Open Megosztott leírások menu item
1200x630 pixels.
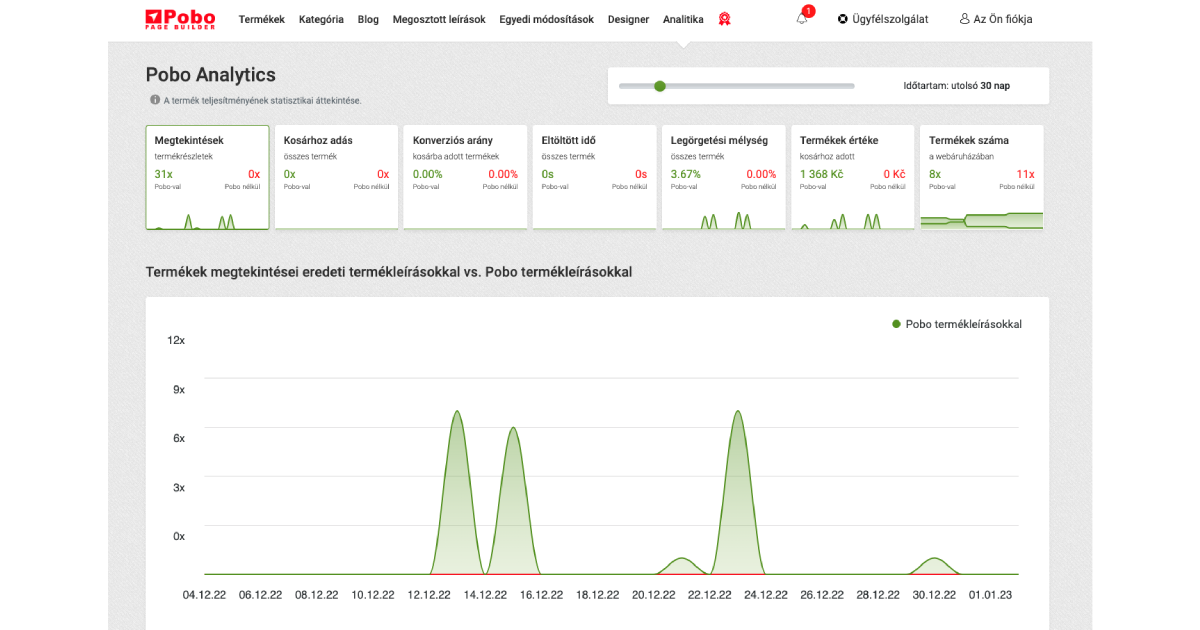click(439, 19)
